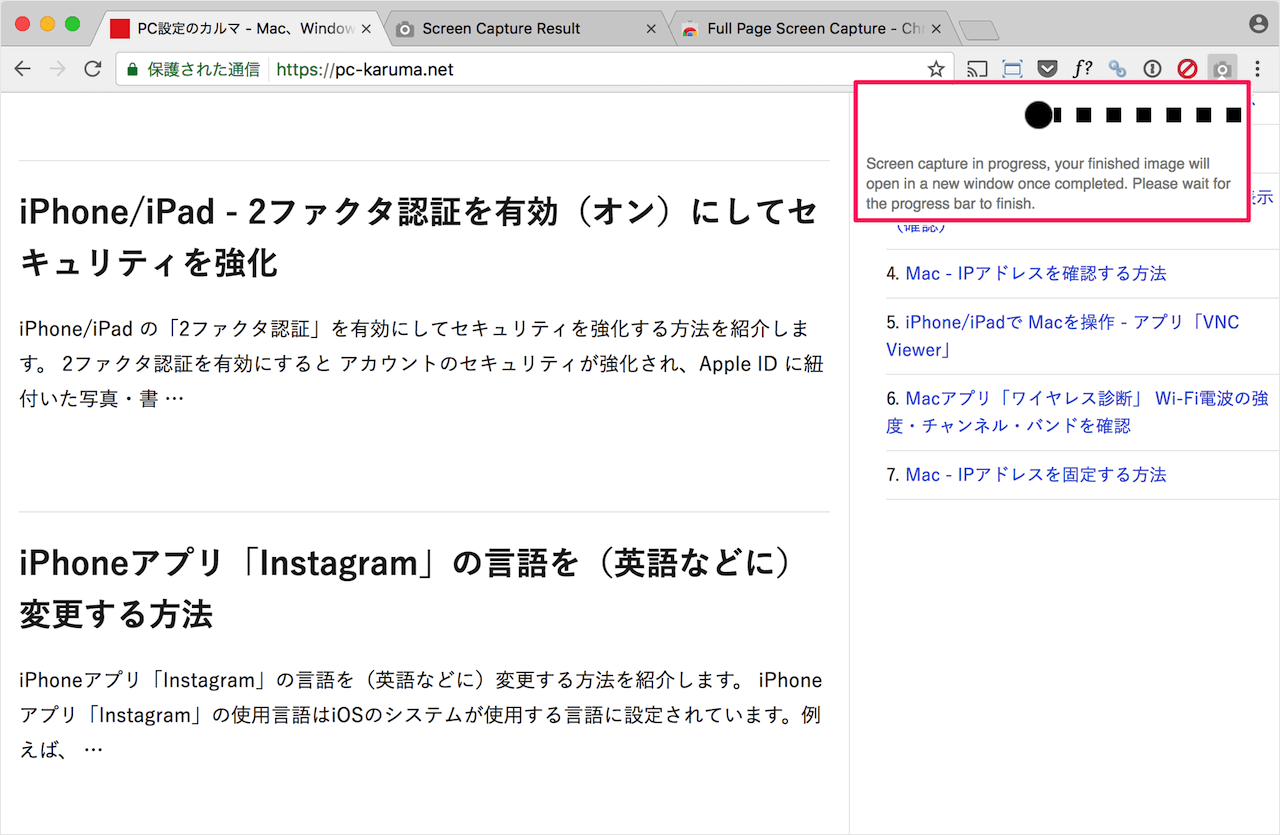Reload the current page
1280x835 pixels.
click(x=93, y=69)
